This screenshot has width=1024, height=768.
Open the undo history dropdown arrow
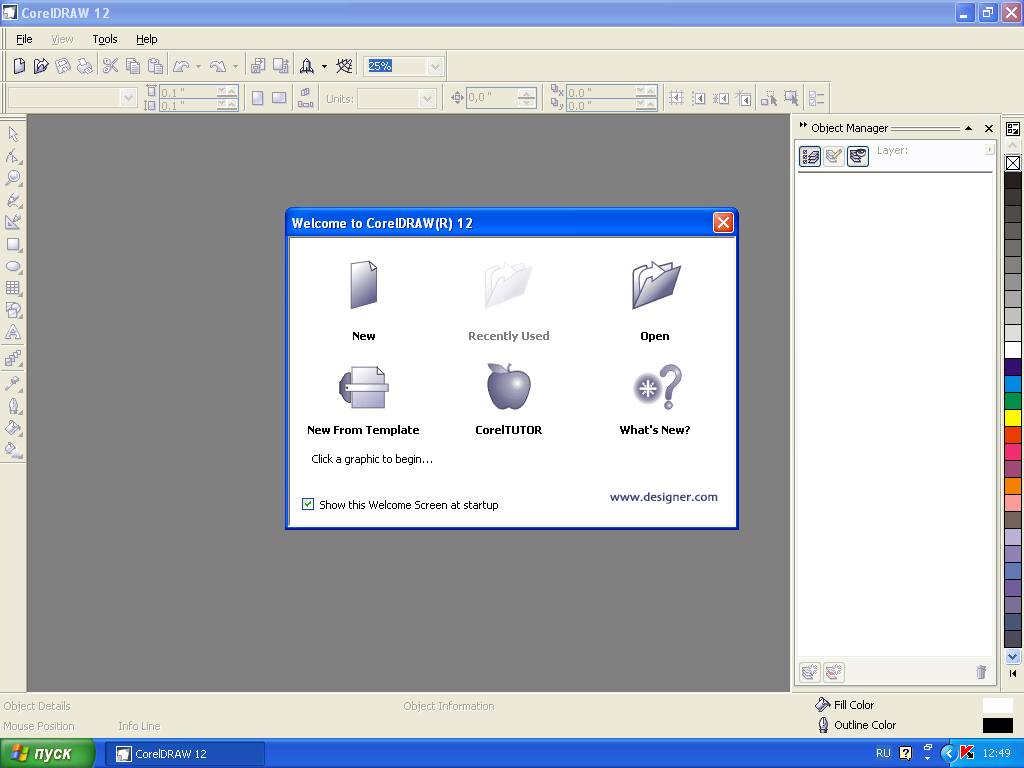point(199,66)
